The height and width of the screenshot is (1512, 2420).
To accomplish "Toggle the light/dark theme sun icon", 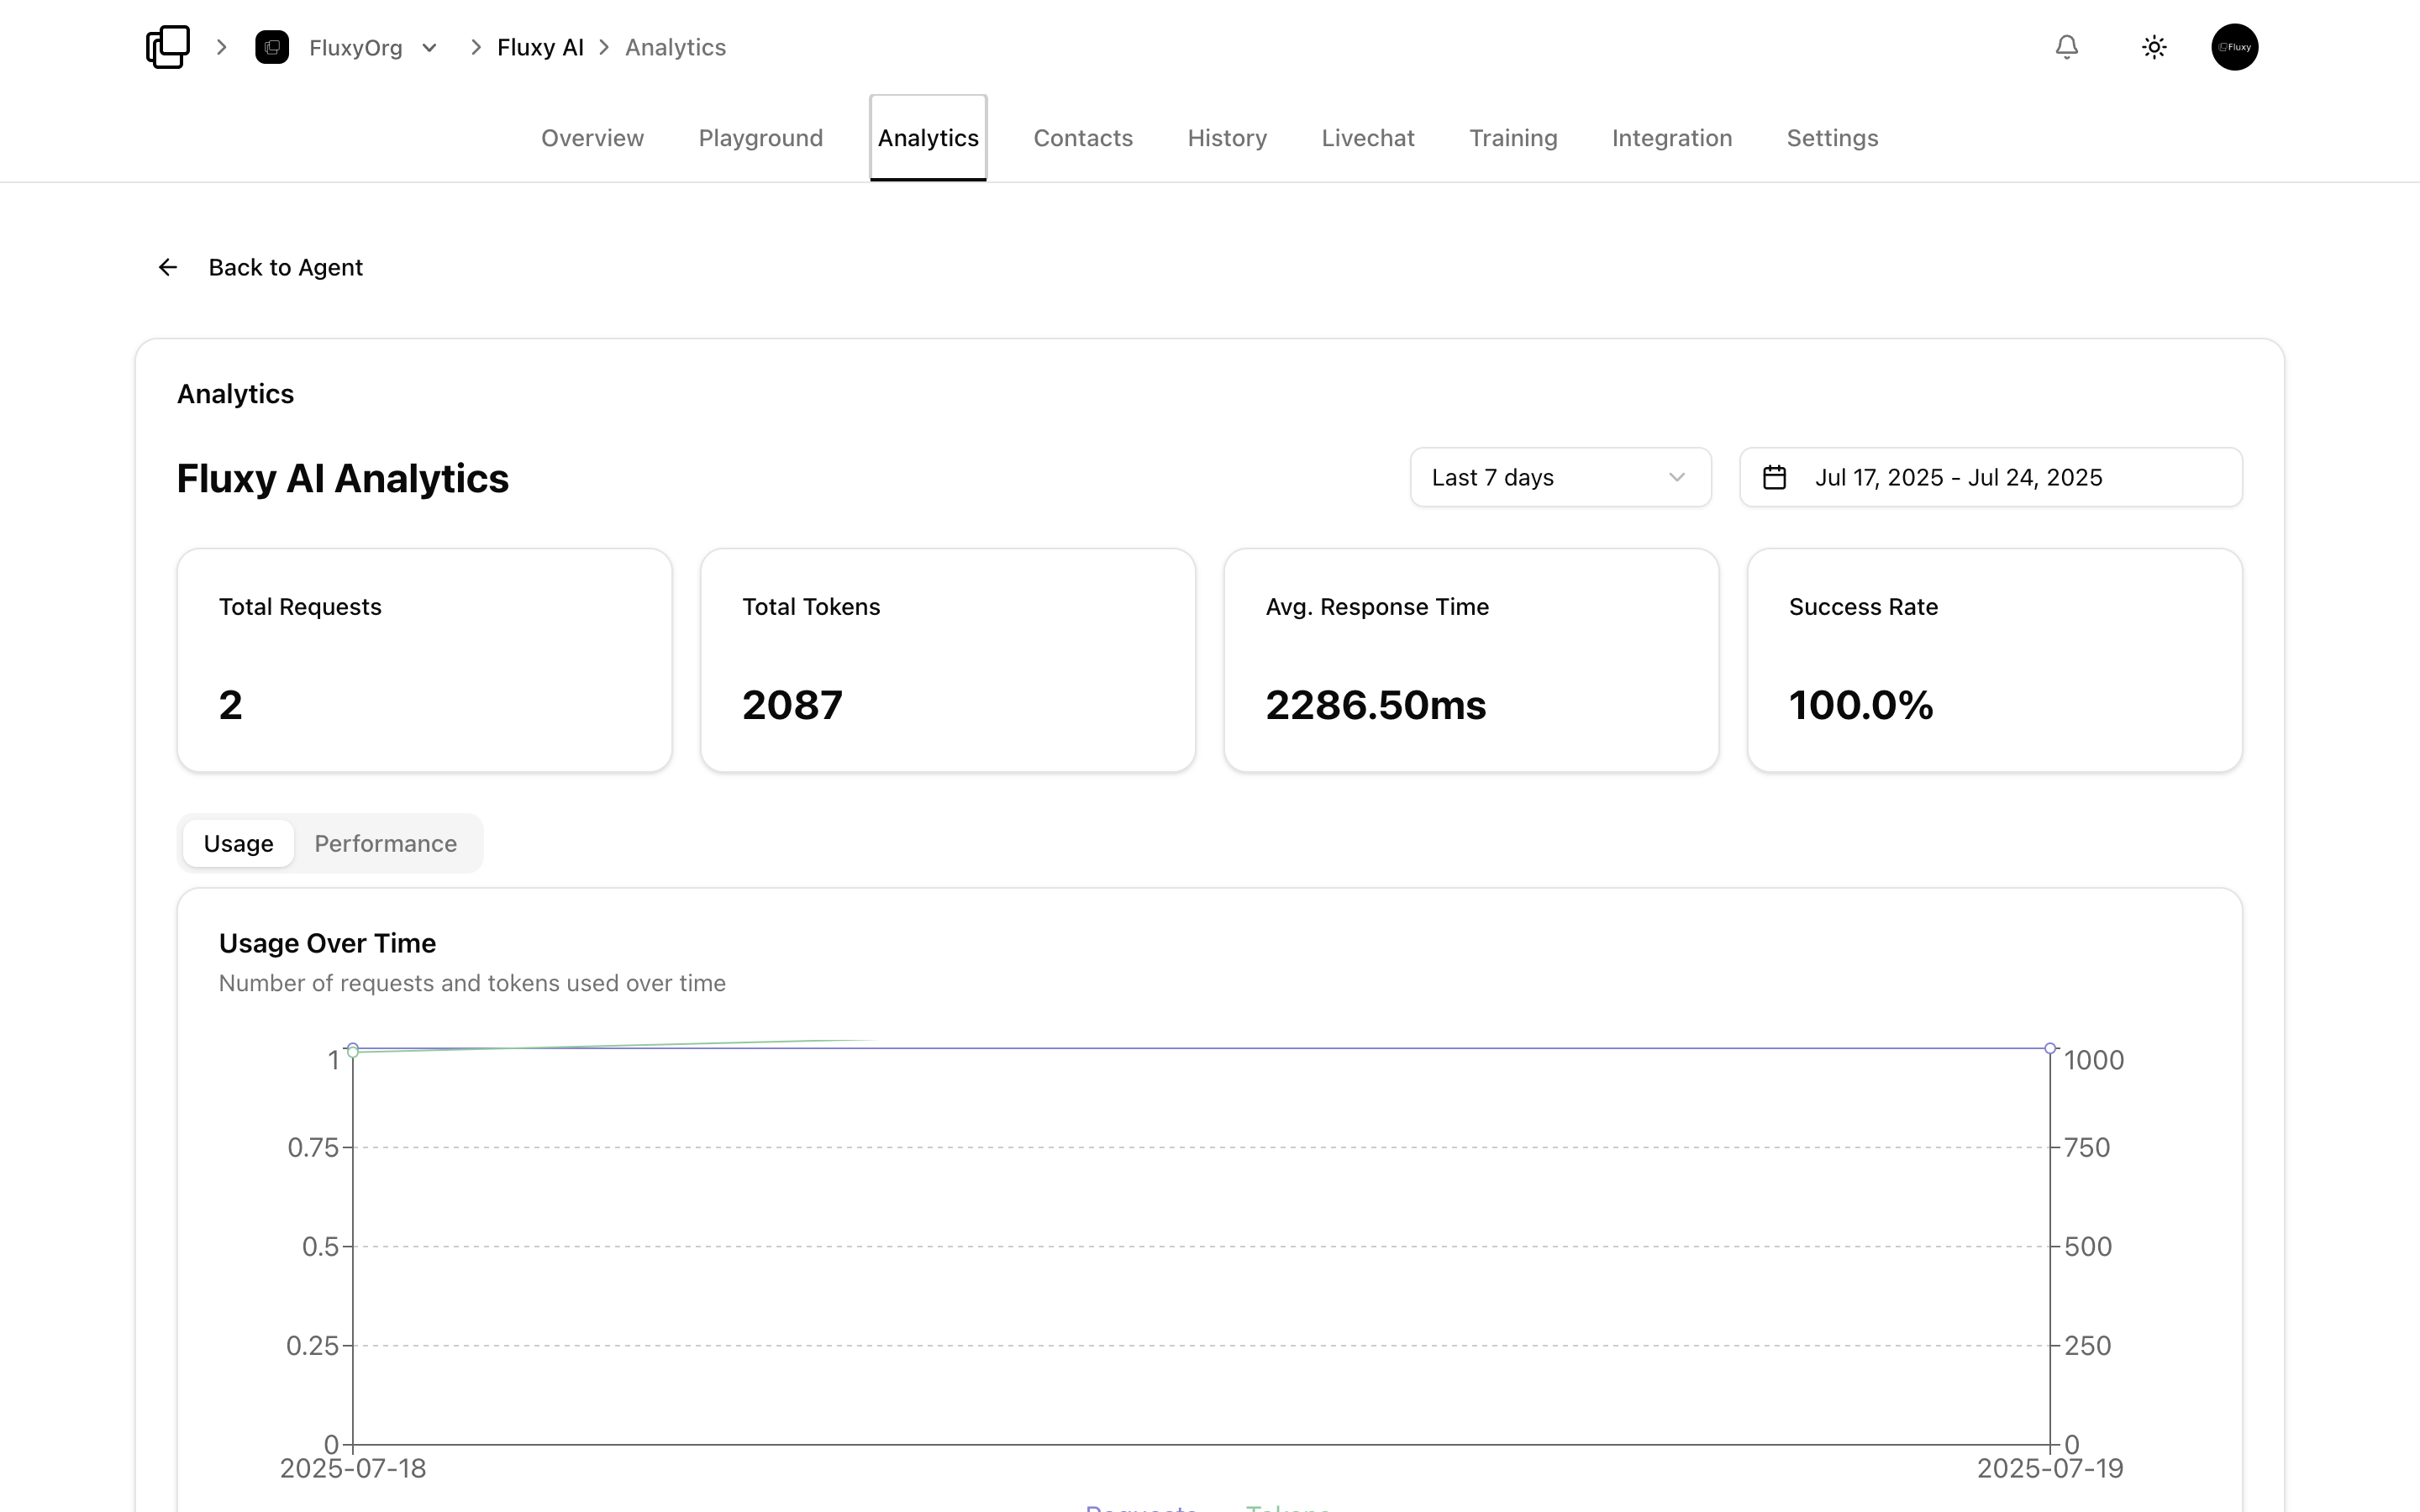I will [x=2154, y=47].
